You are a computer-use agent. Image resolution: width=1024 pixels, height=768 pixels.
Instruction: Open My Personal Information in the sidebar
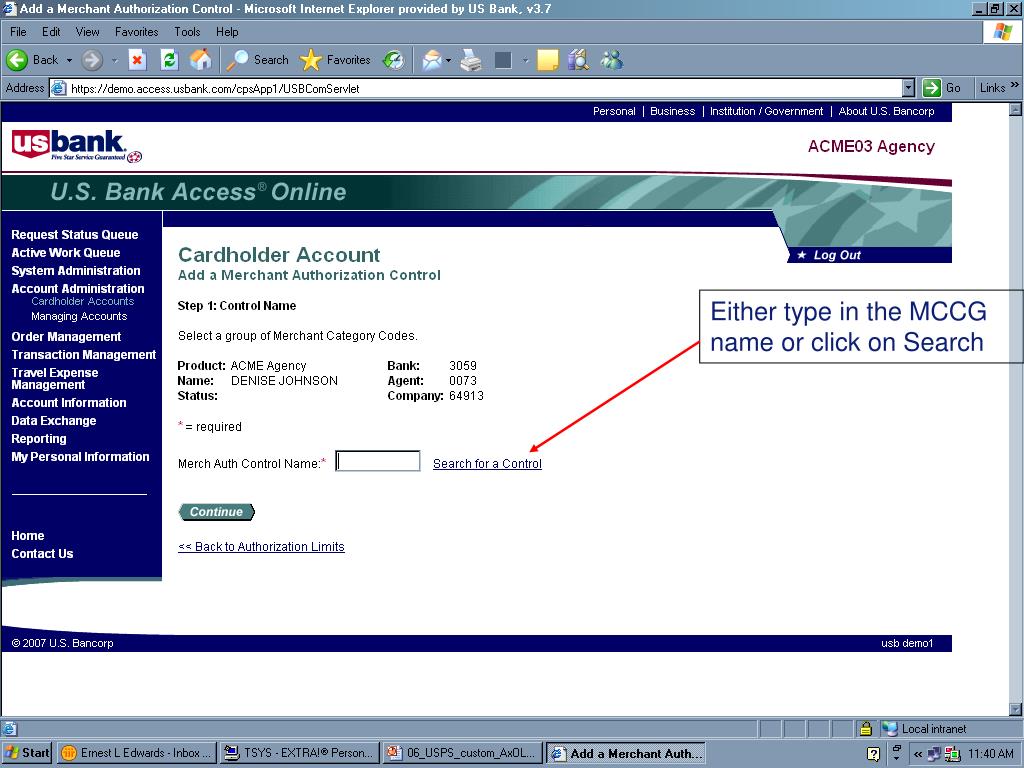click(x=80, y=457)
